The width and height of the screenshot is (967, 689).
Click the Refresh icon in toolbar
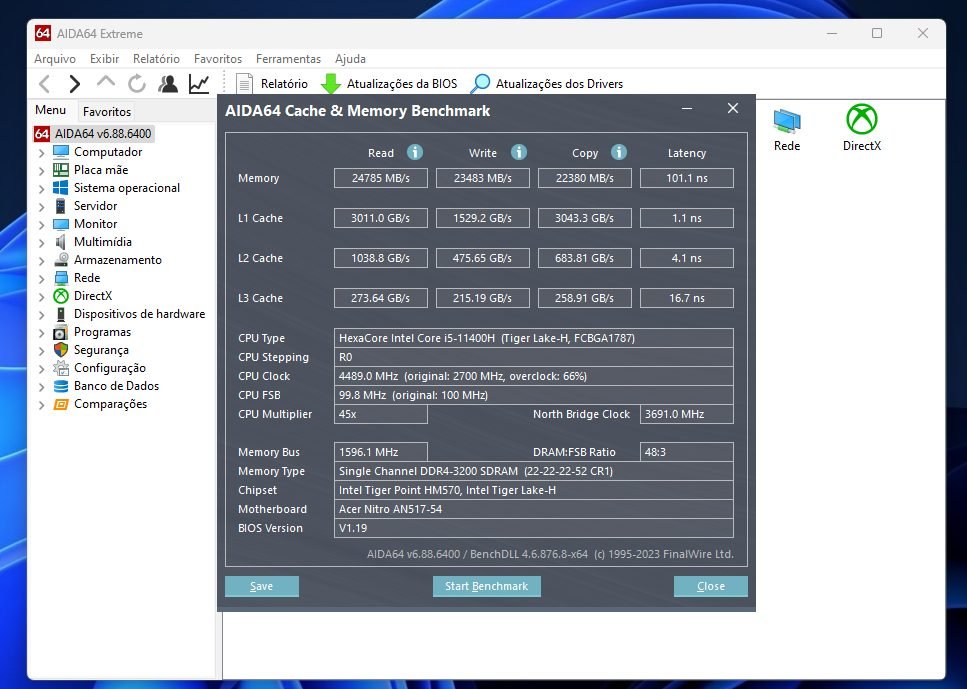pyautogui.click(x=136, y=84)
